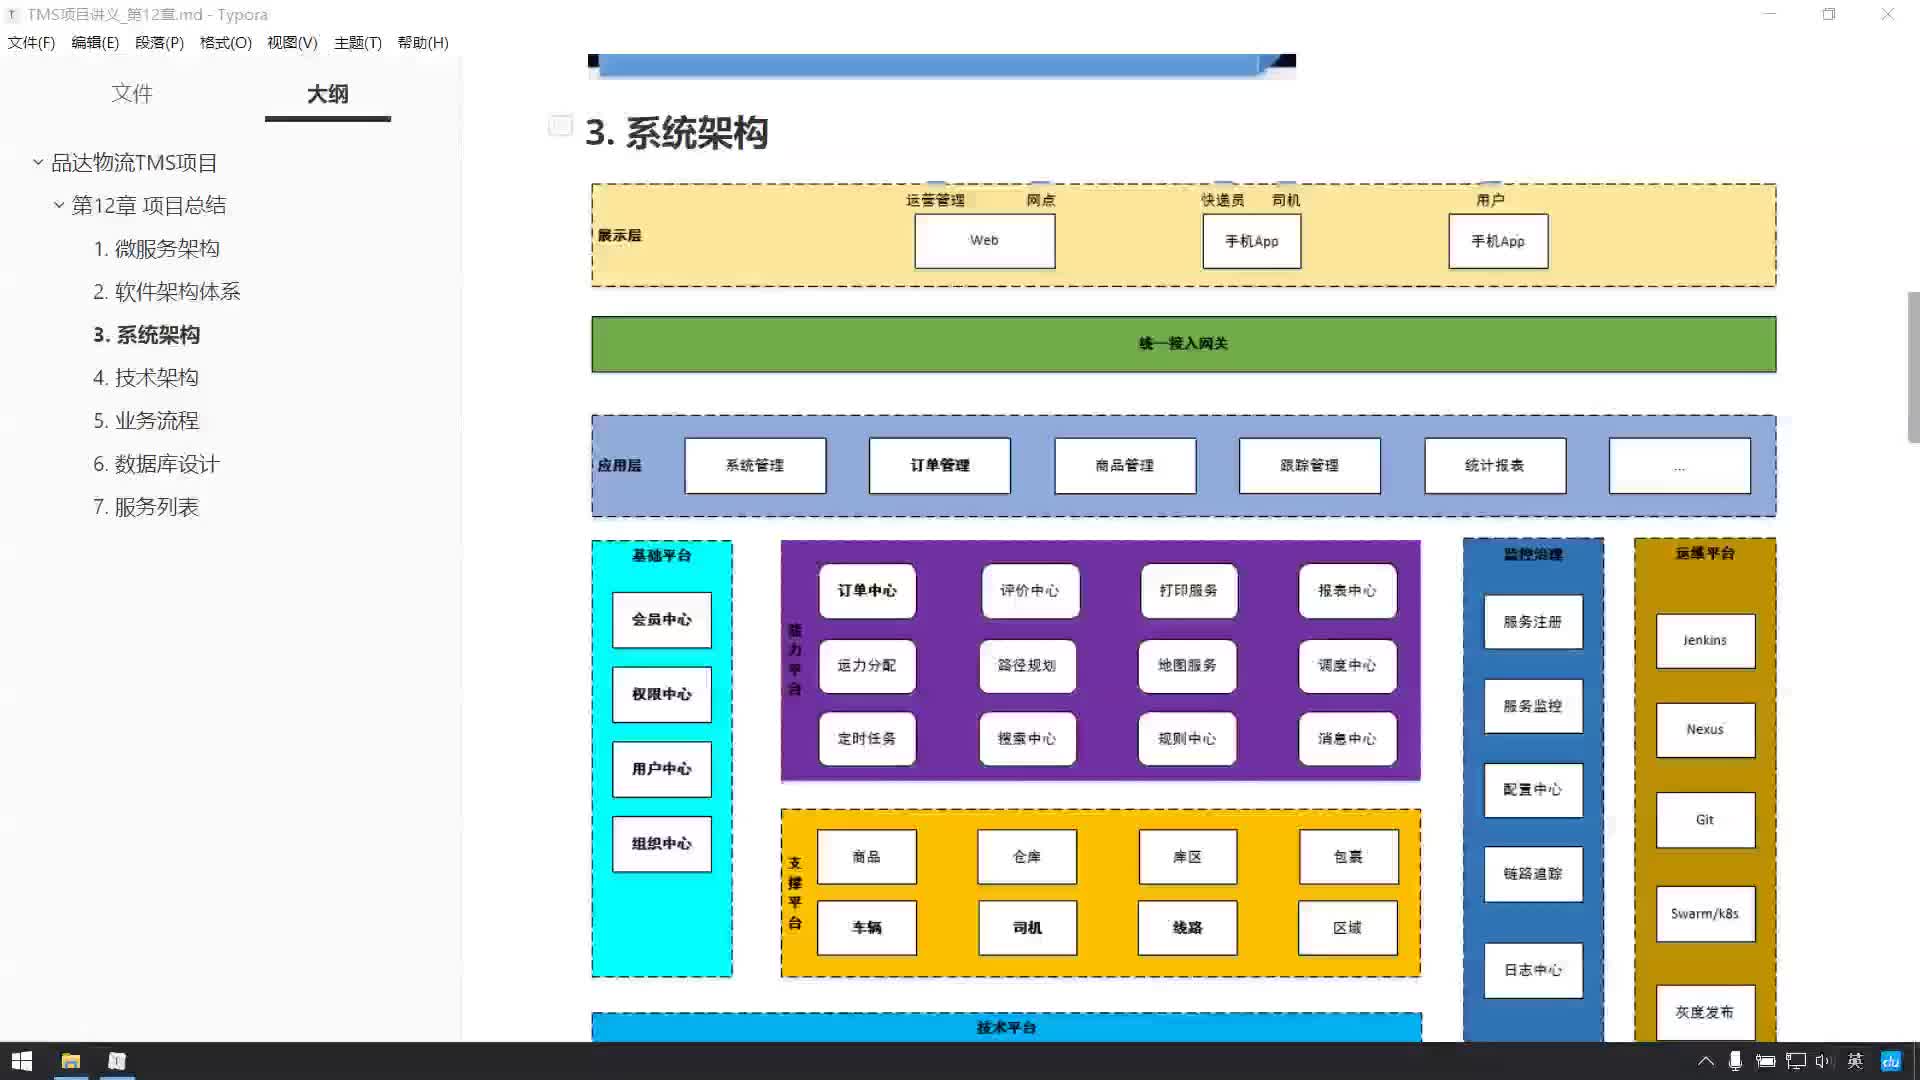Collapse the 品达物流TMS项目 outline node

[37, 162]
